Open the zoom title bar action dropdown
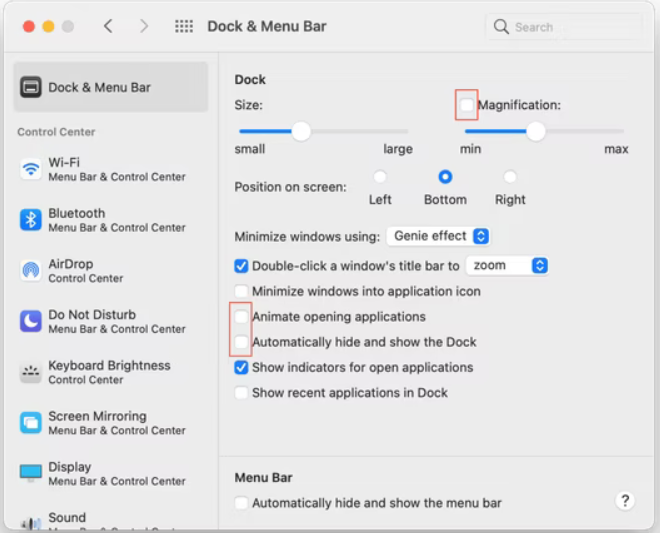This screenshot has height=533, width=660. click(508, 266)
